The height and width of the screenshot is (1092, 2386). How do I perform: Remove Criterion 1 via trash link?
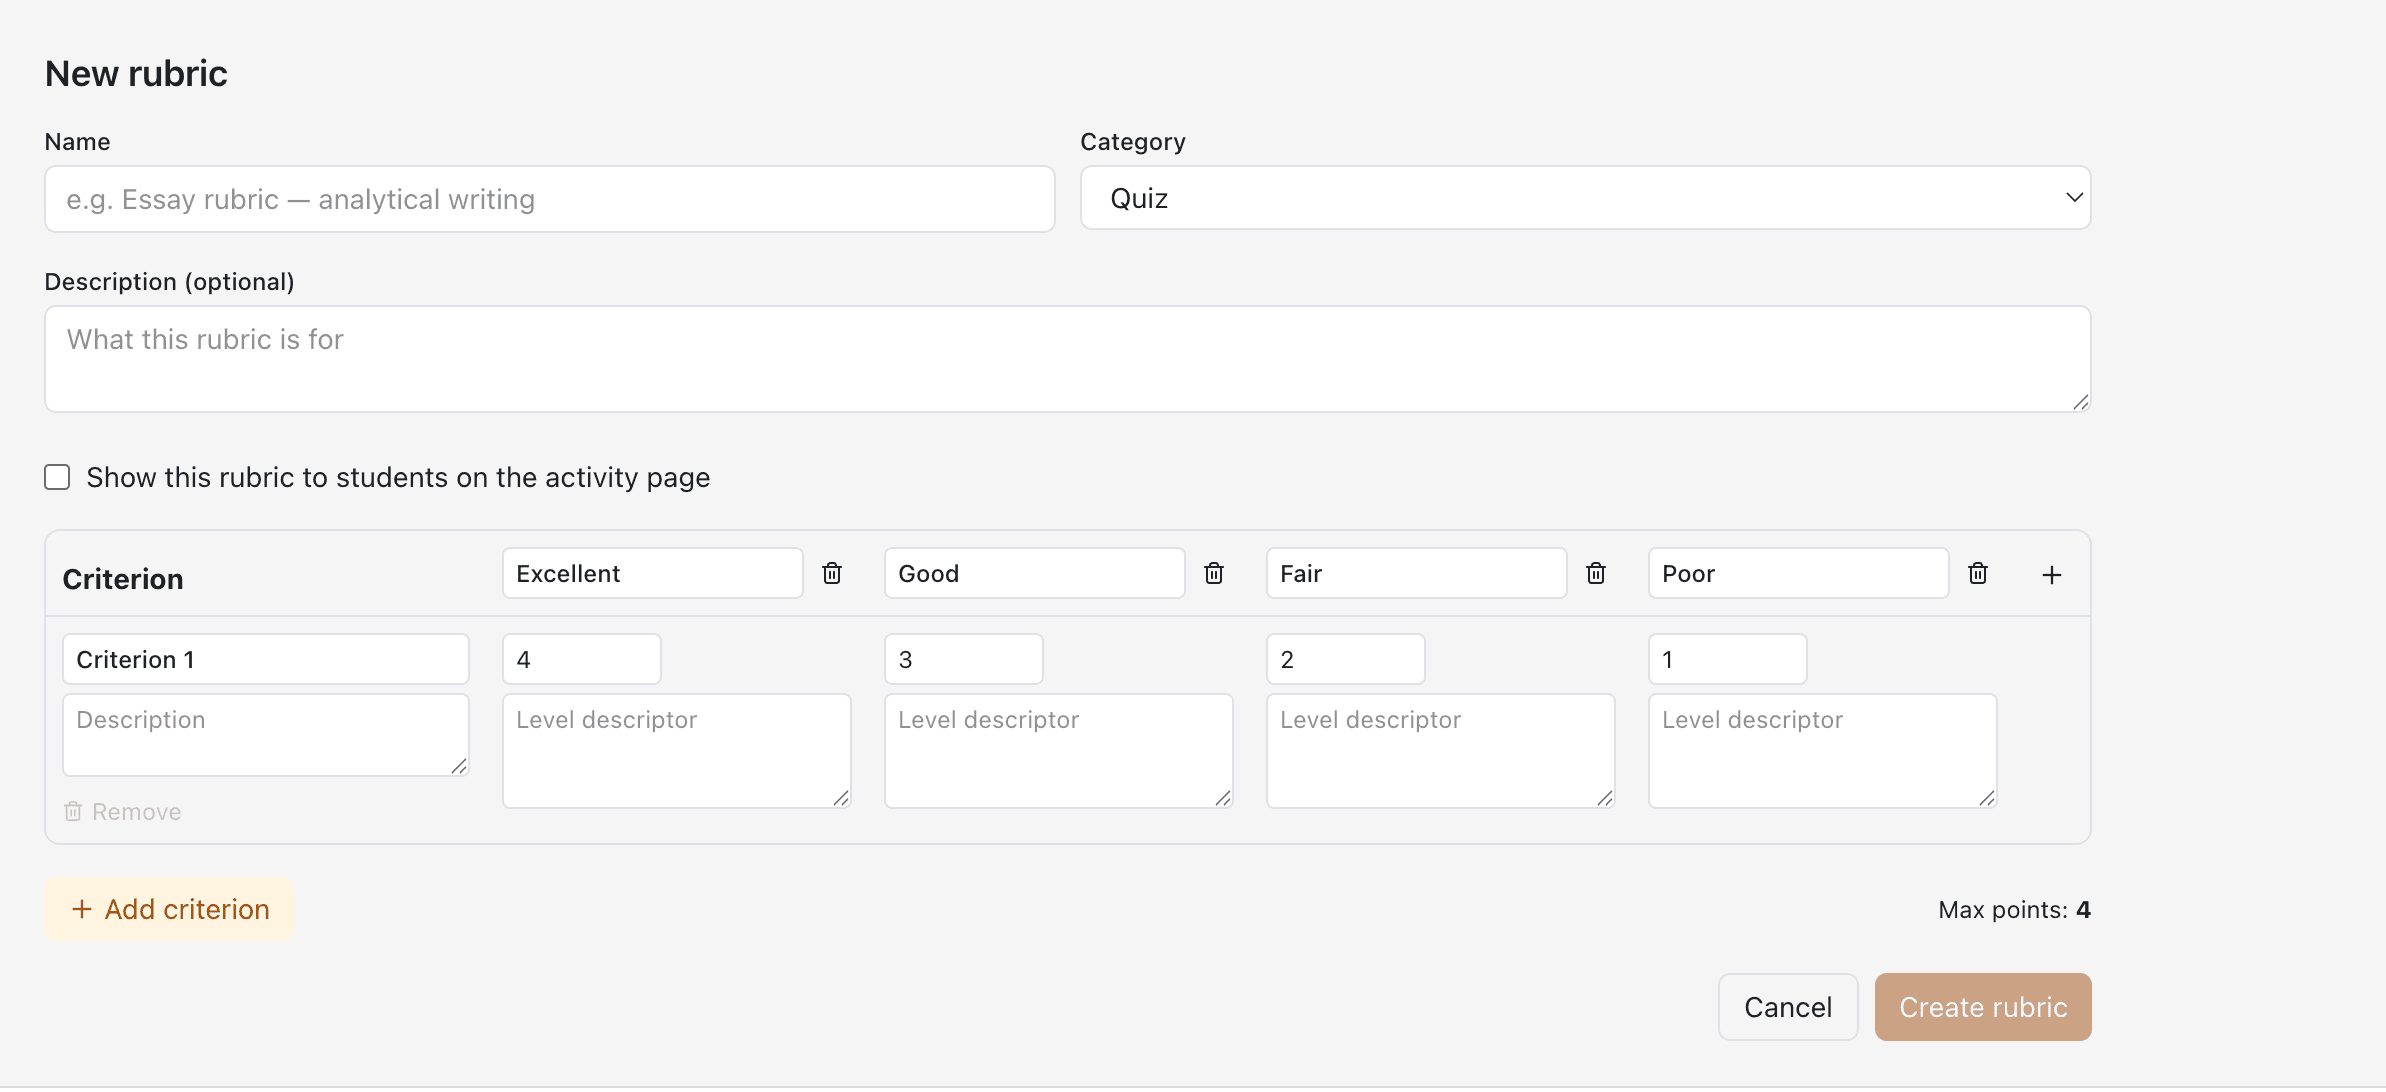tap(123, 812)
